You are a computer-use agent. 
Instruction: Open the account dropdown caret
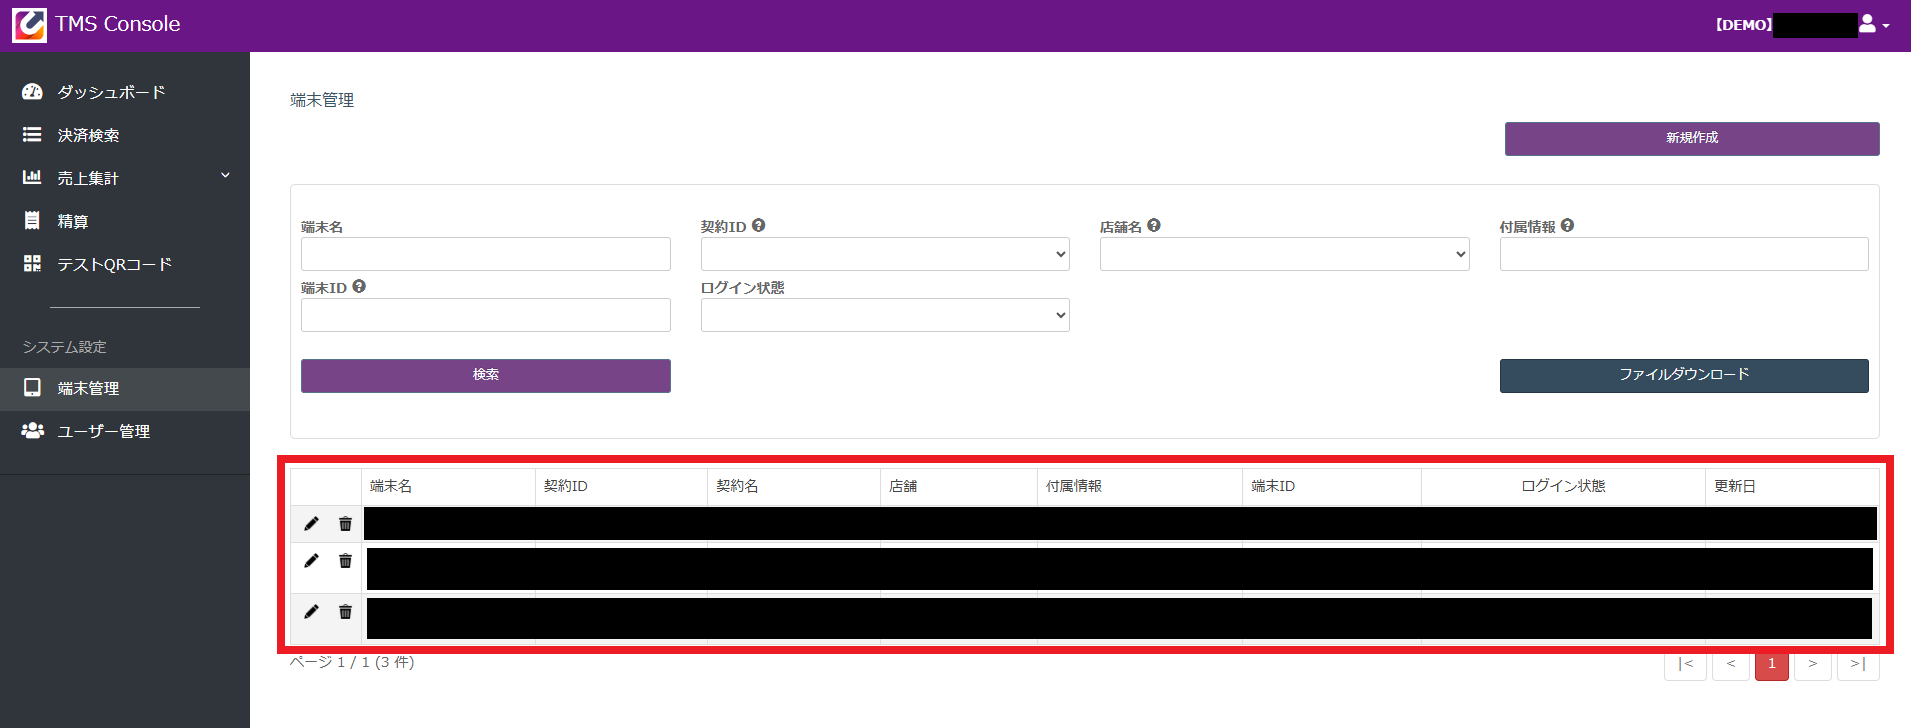[x=1886, y=25]
